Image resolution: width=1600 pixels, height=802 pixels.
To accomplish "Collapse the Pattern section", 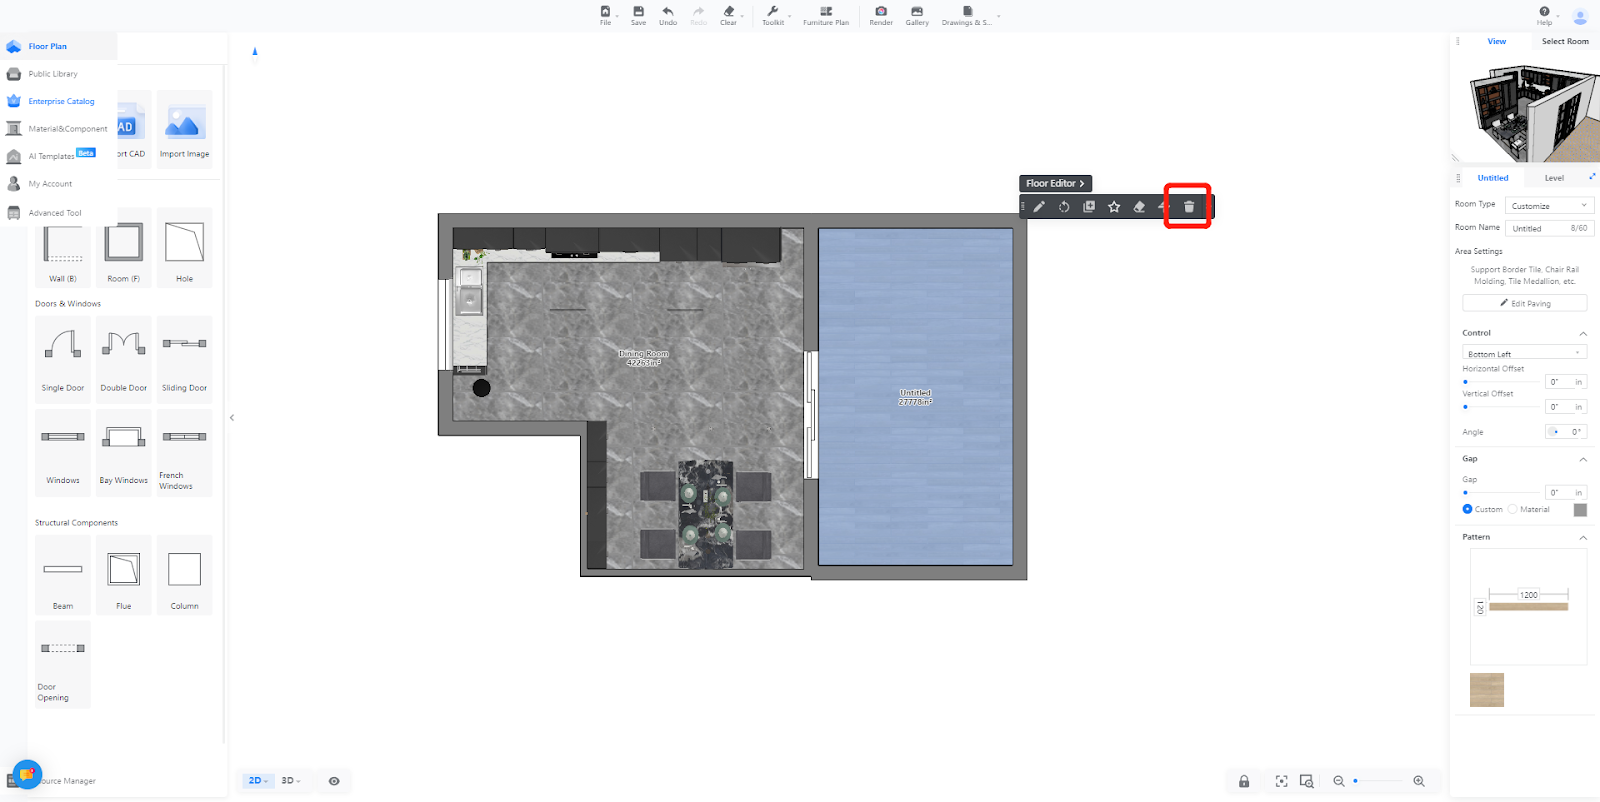I will [x=1583, y=538].
